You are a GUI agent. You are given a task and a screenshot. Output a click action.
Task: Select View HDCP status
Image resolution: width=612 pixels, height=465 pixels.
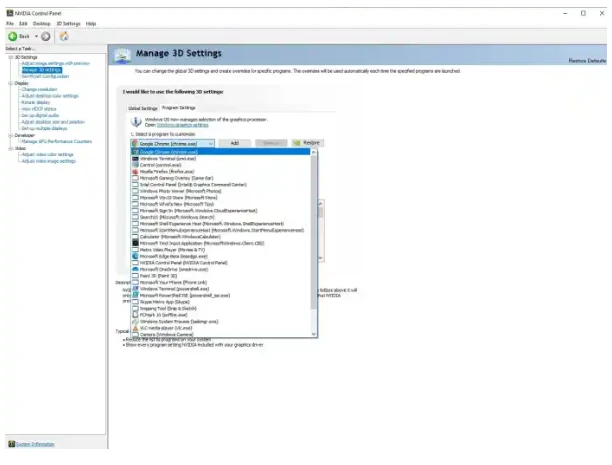click(x=39, y=109)
